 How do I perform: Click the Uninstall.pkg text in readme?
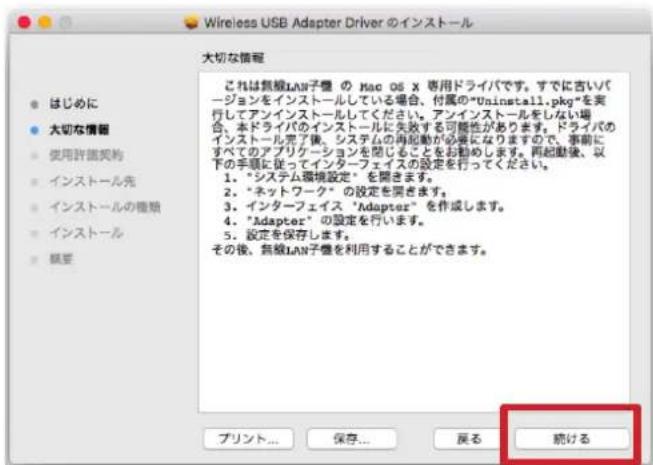[x=528, y=101]
